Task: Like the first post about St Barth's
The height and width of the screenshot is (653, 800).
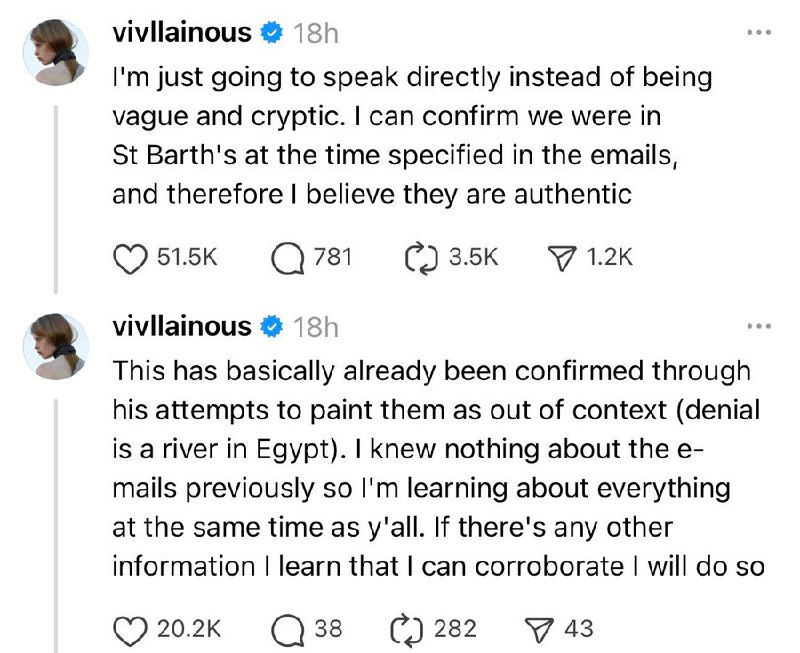Action: [127, 257]
